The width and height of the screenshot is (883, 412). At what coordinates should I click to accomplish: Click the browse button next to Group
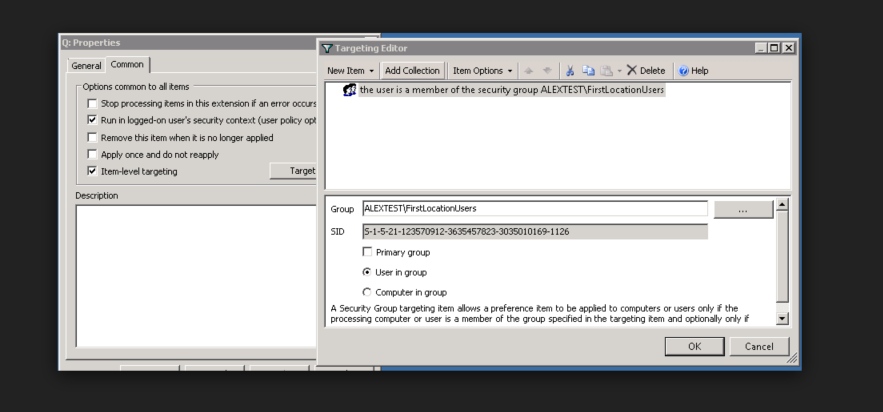(x=742, y=209)
